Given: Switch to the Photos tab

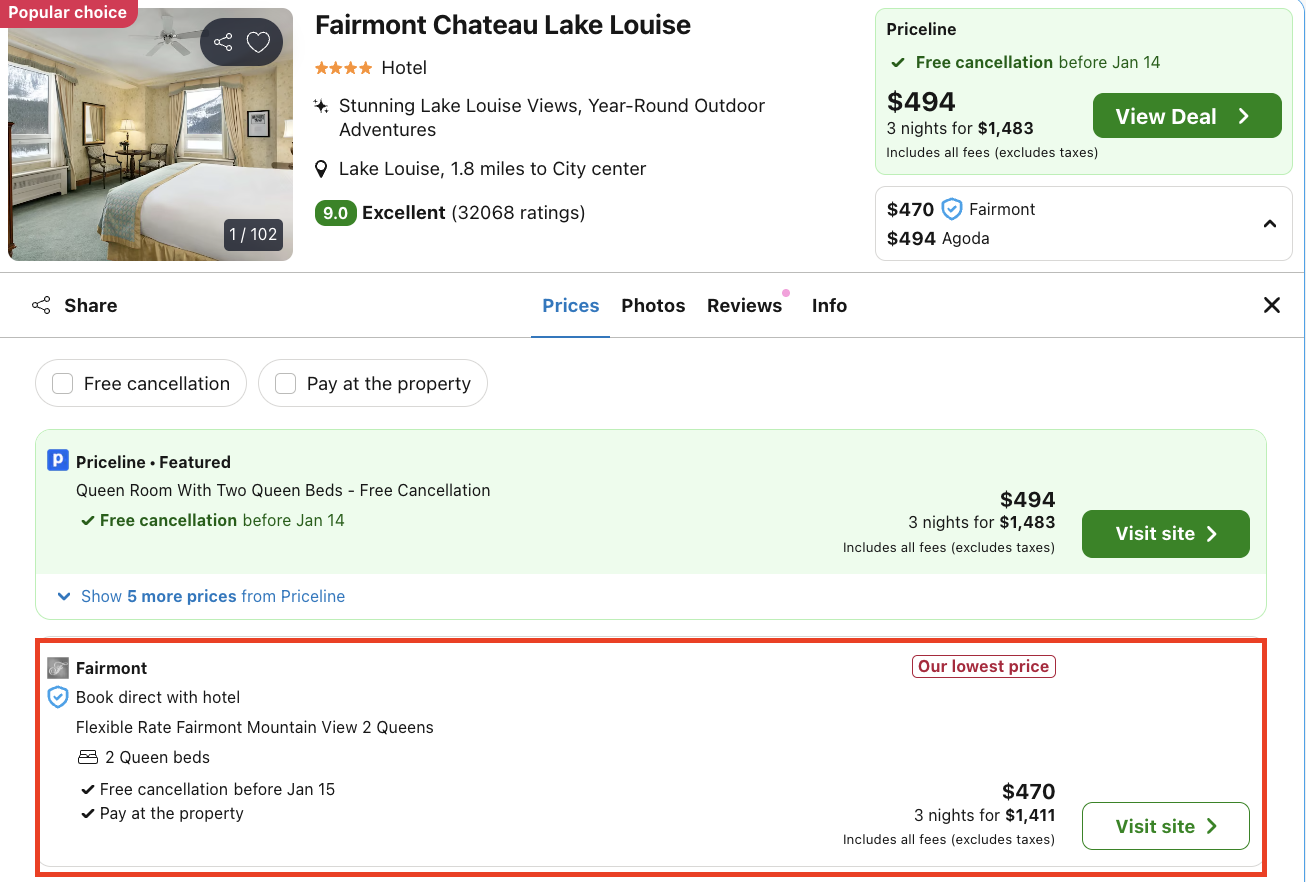Looking at the screenshot, I should tap(653, 306).
